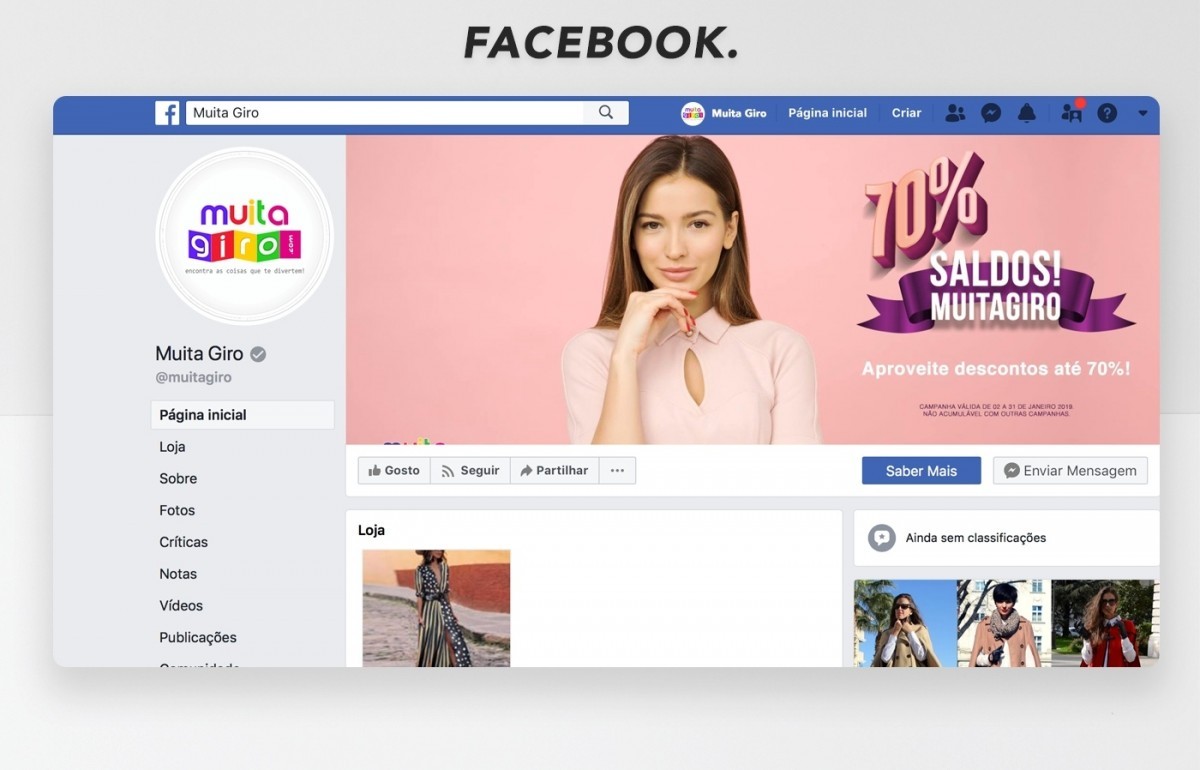This screenshot has width=1200, height=770.
Task: Open Publicações in the sidebar
Action: 198,638
